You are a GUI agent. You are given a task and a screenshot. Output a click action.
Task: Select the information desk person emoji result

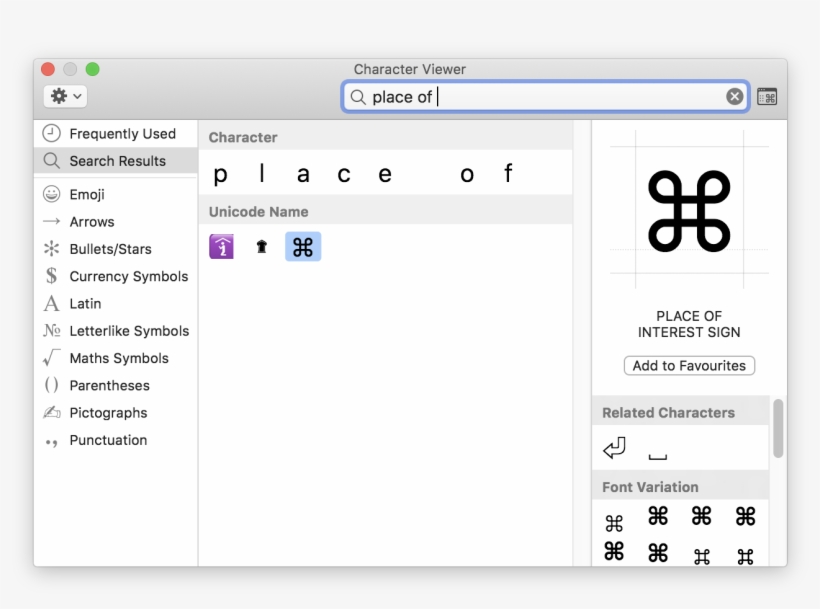pyautogui.click(x=221, y=246)
